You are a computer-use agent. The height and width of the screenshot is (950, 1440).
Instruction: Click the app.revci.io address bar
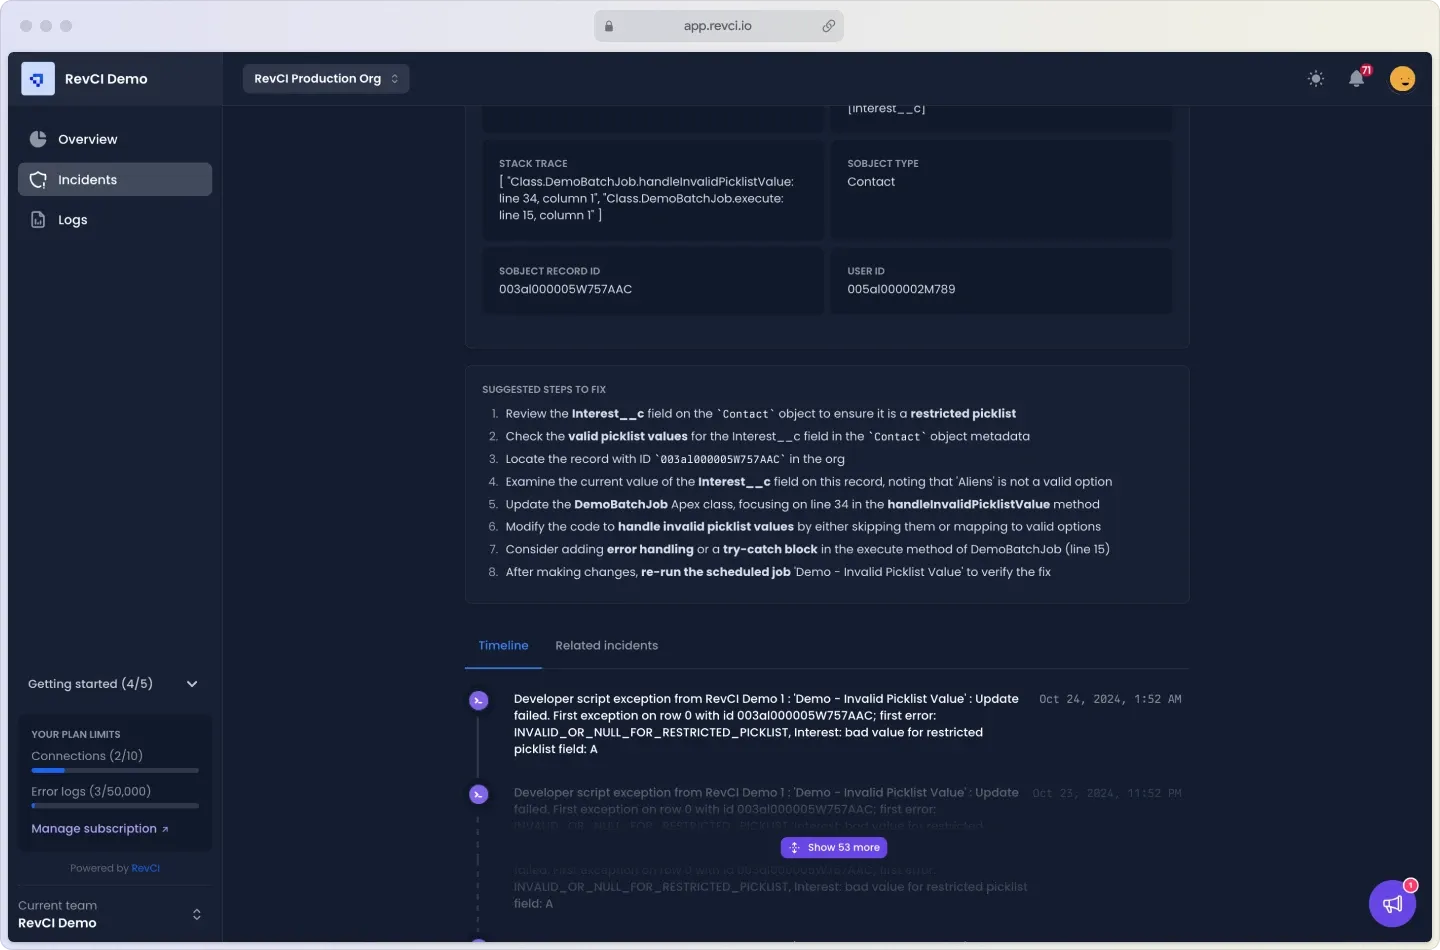pos(717,26)
